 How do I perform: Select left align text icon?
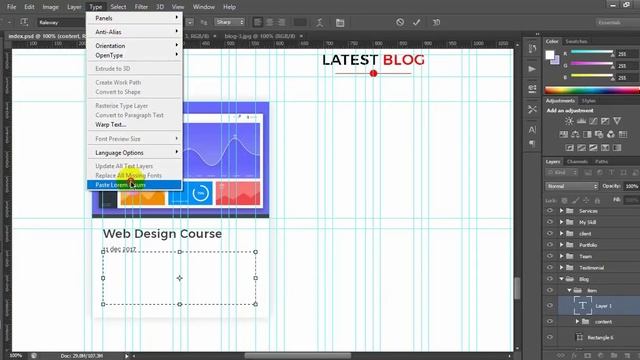click(258, 22)
